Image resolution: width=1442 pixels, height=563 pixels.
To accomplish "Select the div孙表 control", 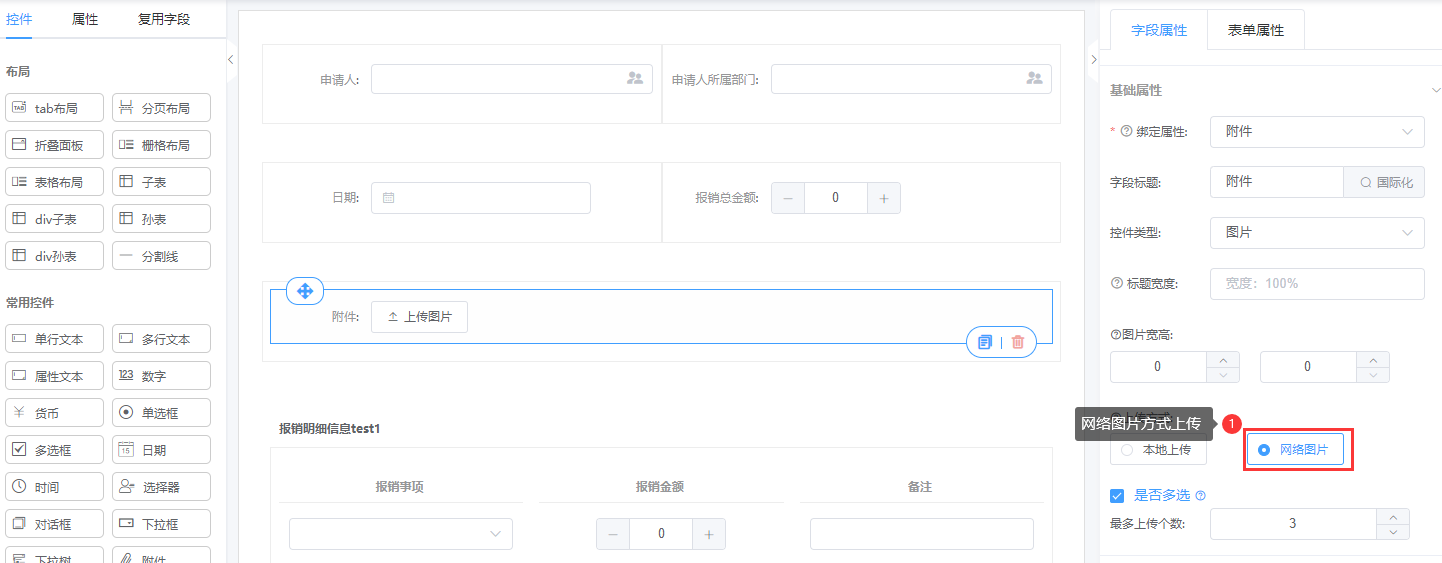I will [x=54, y=256].
